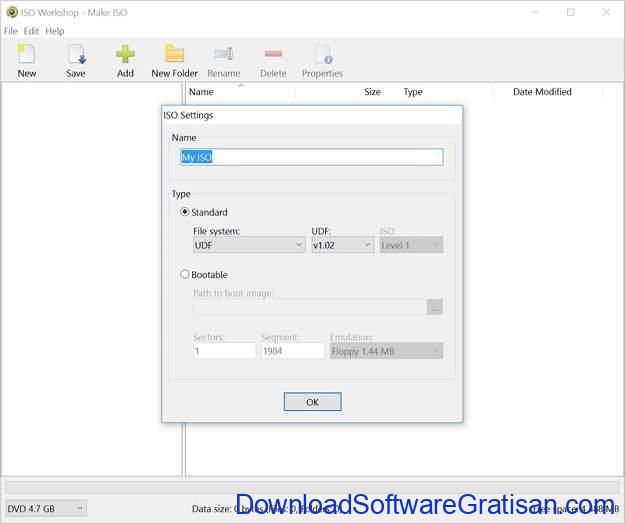Viewport: 625px width, 524px height.
Task: Confirm ISO Settings with OK button
Action: (312, 402)
